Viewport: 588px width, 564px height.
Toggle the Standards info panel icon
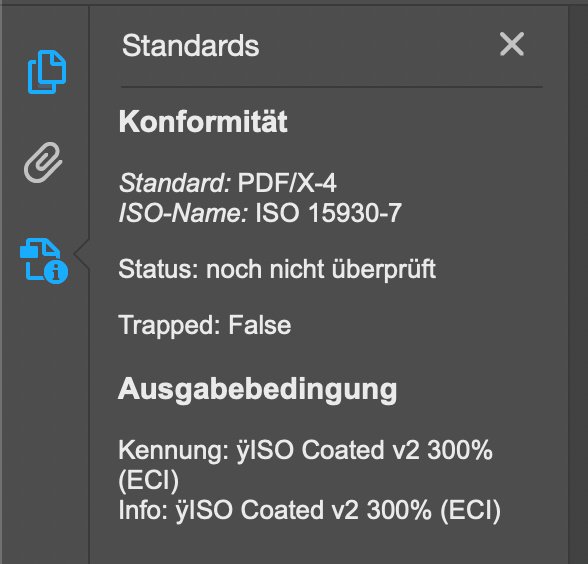tap(44, 261)
